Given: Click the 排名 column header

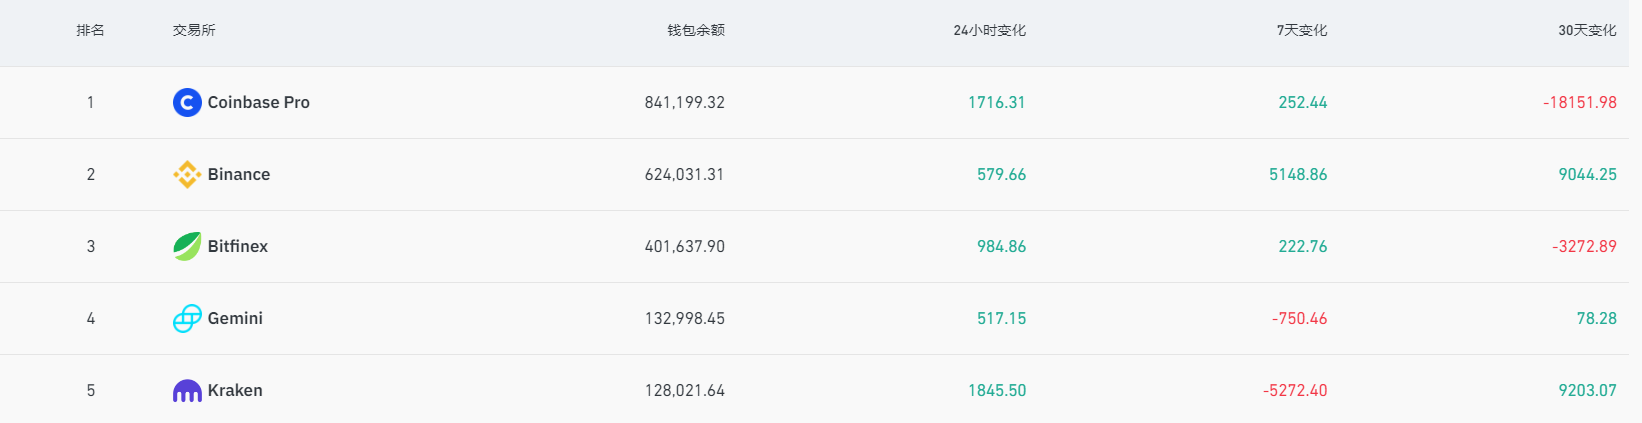Looking at the screenshot, I should (x=91, y=30).
